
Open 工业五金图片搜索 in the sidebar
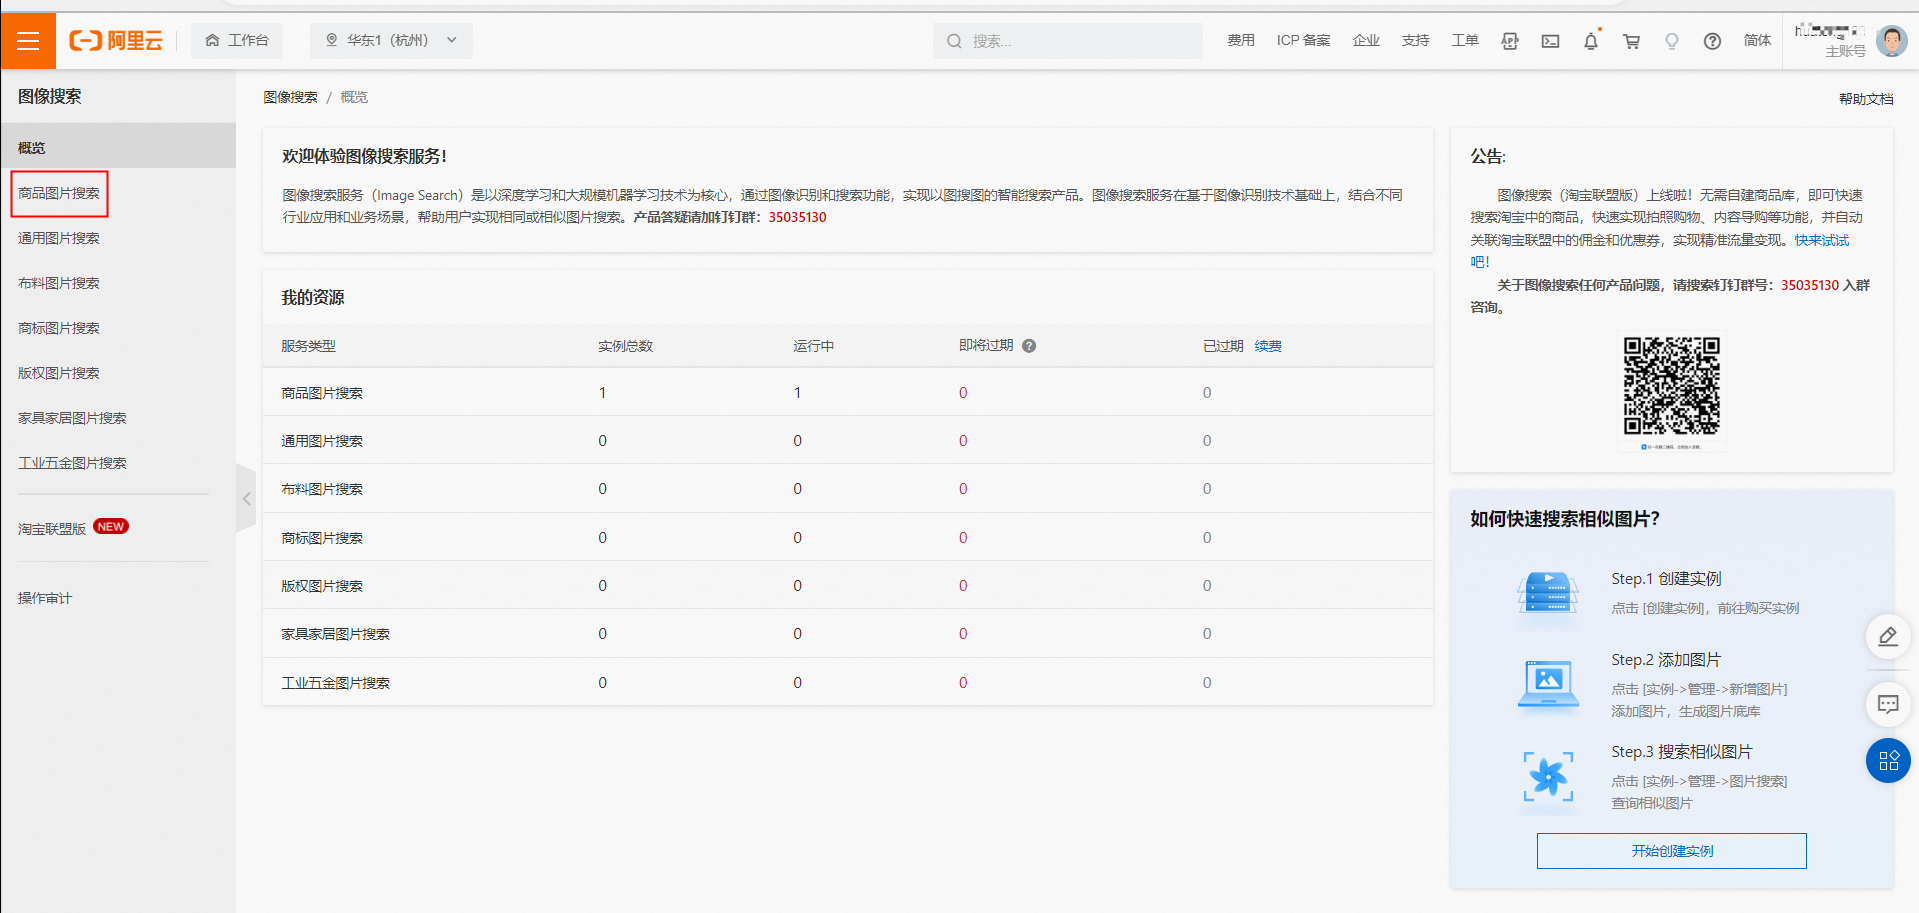coord(72,463)
